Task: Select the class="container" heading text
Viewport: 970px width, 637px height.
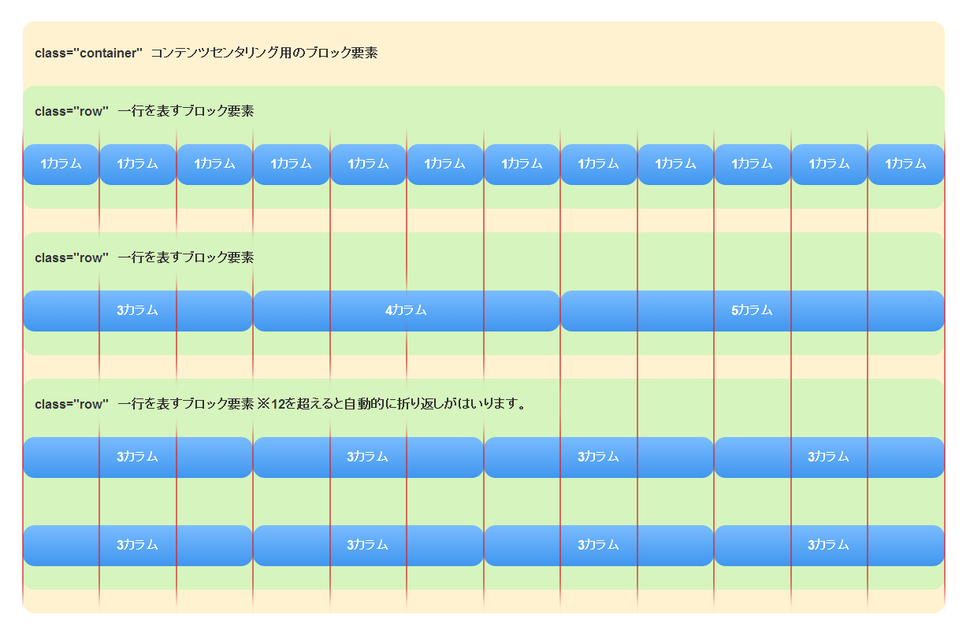Action: [88, 53]
